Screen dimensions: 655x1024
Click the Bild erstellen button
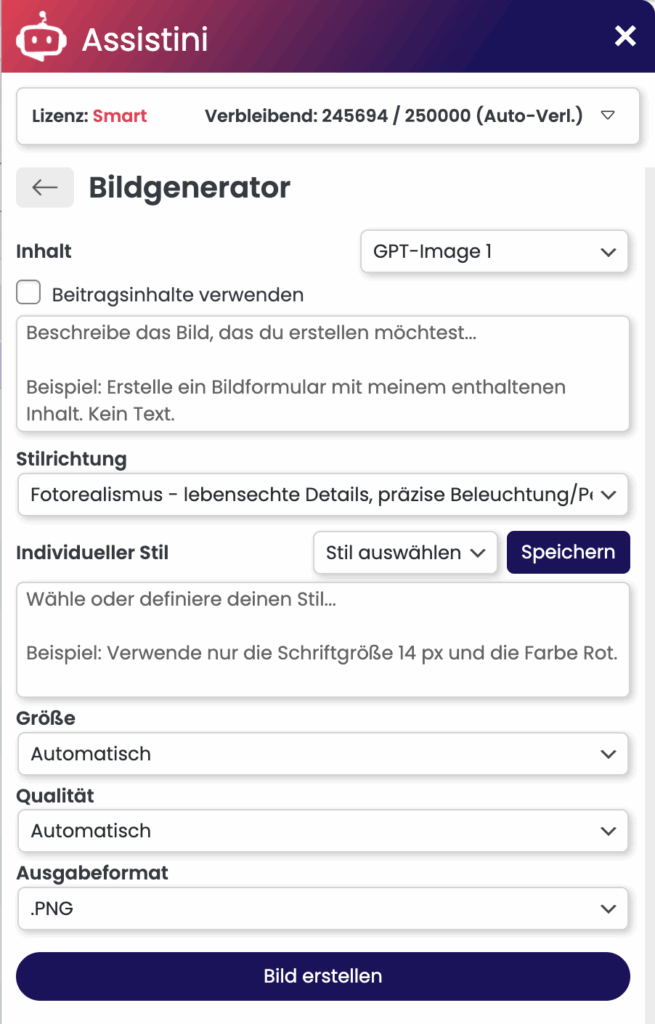323,975
